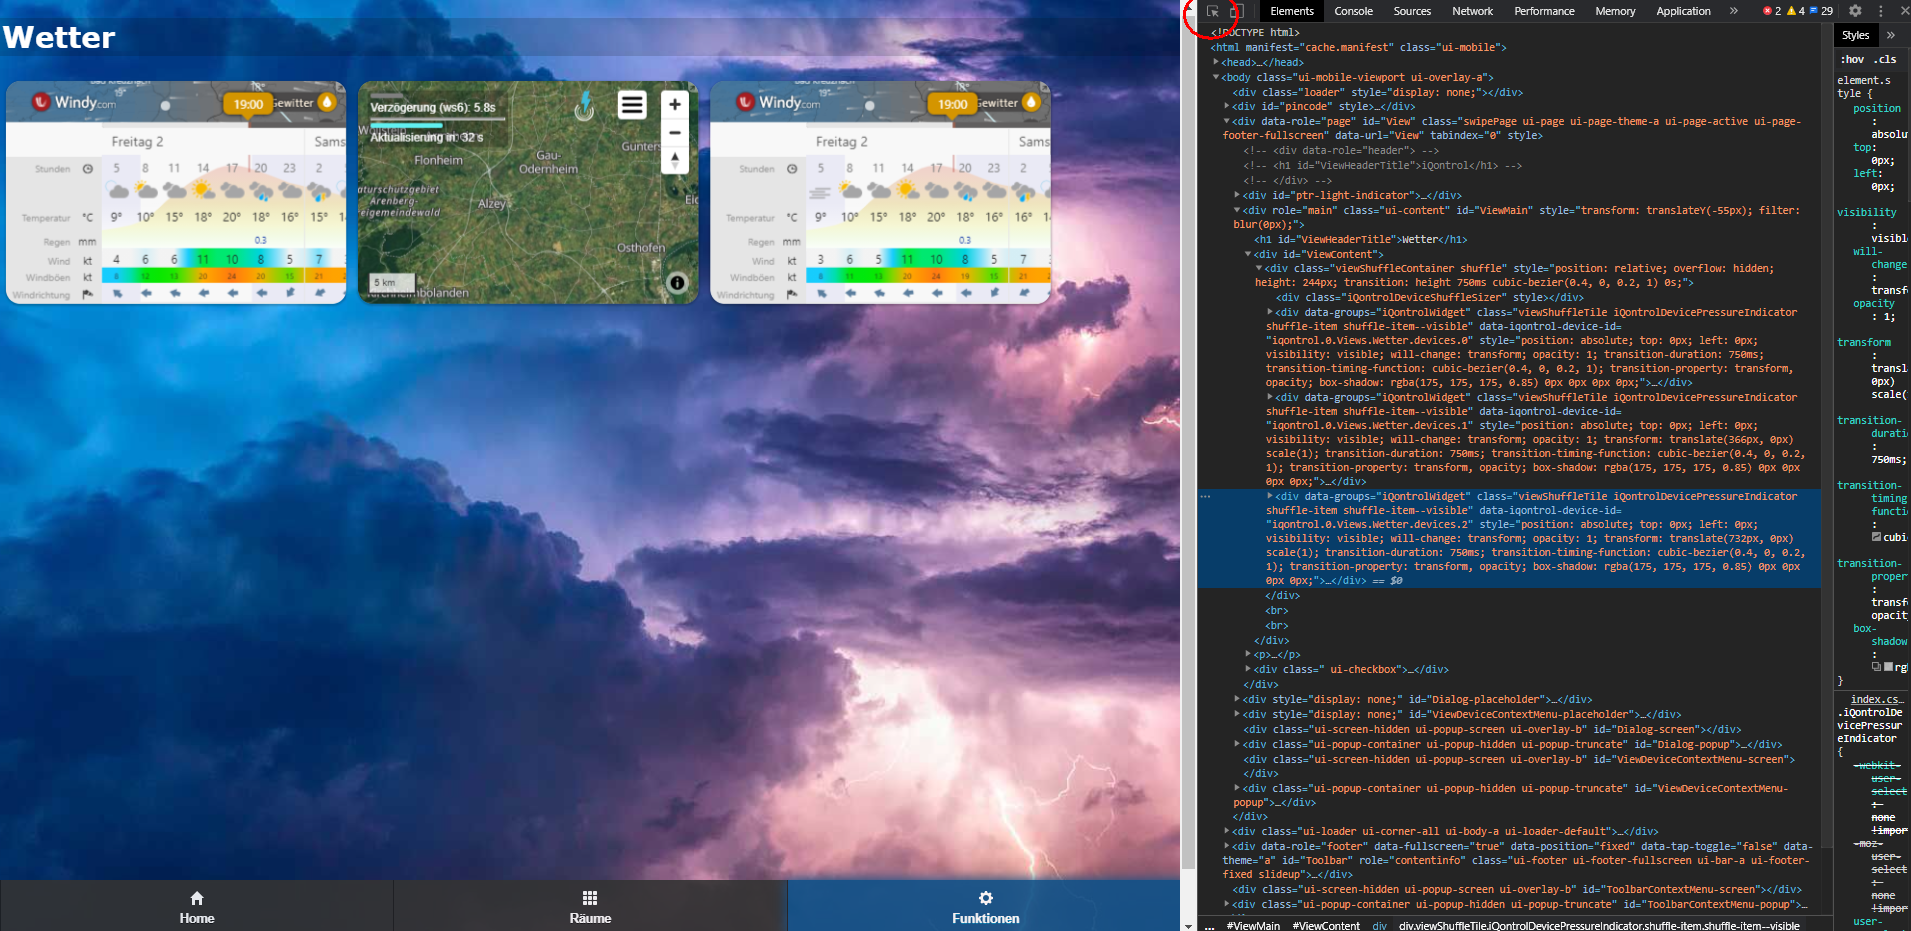Zoom in on the map
Viewport: 1911px width, 931px height.
click(675, 104)
